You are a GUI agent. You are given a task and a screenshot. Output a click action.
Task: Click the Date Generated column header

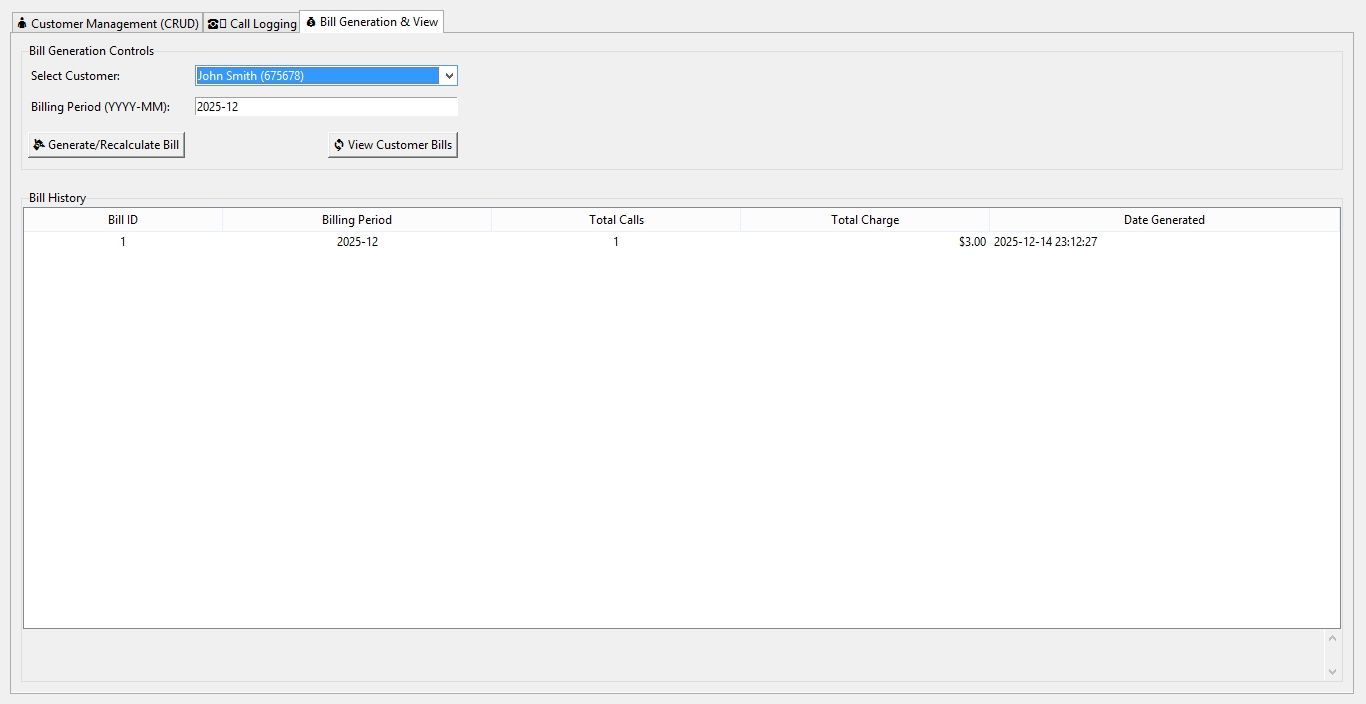tap(1164, 220)
